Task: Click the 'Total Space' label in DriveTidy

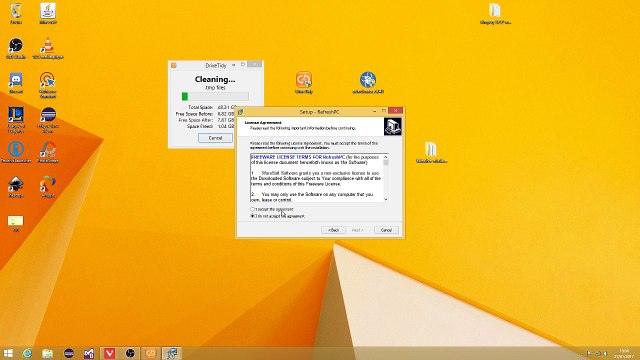Action: (200, 107)
